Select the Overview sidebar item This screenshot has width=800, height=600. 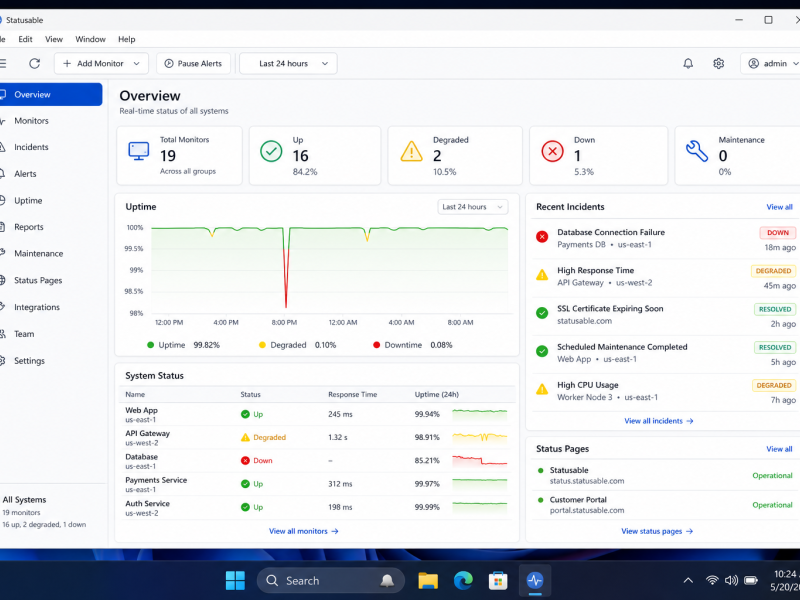pos(51,94)
